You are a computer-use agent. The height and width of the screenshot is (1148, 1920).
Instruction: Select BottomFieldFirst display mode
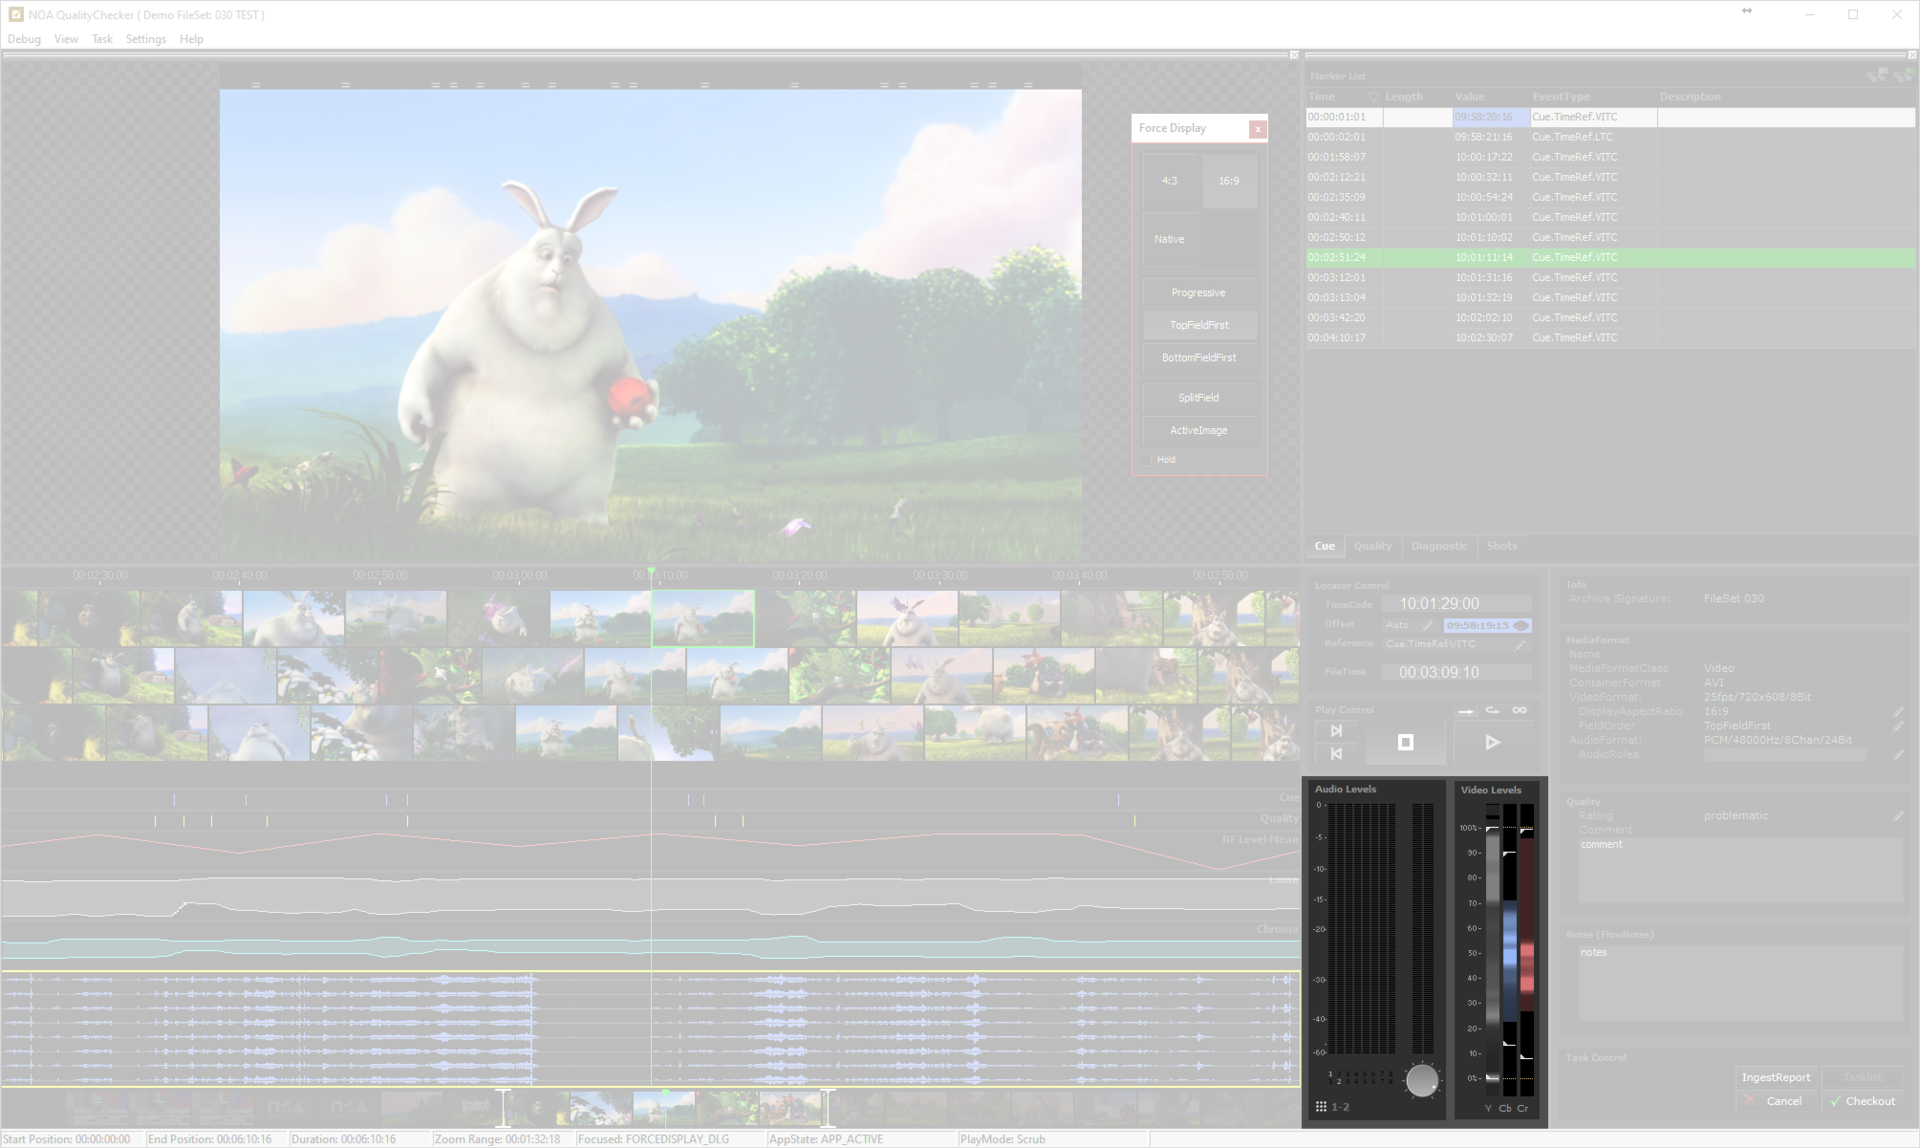click(1199, 357)
